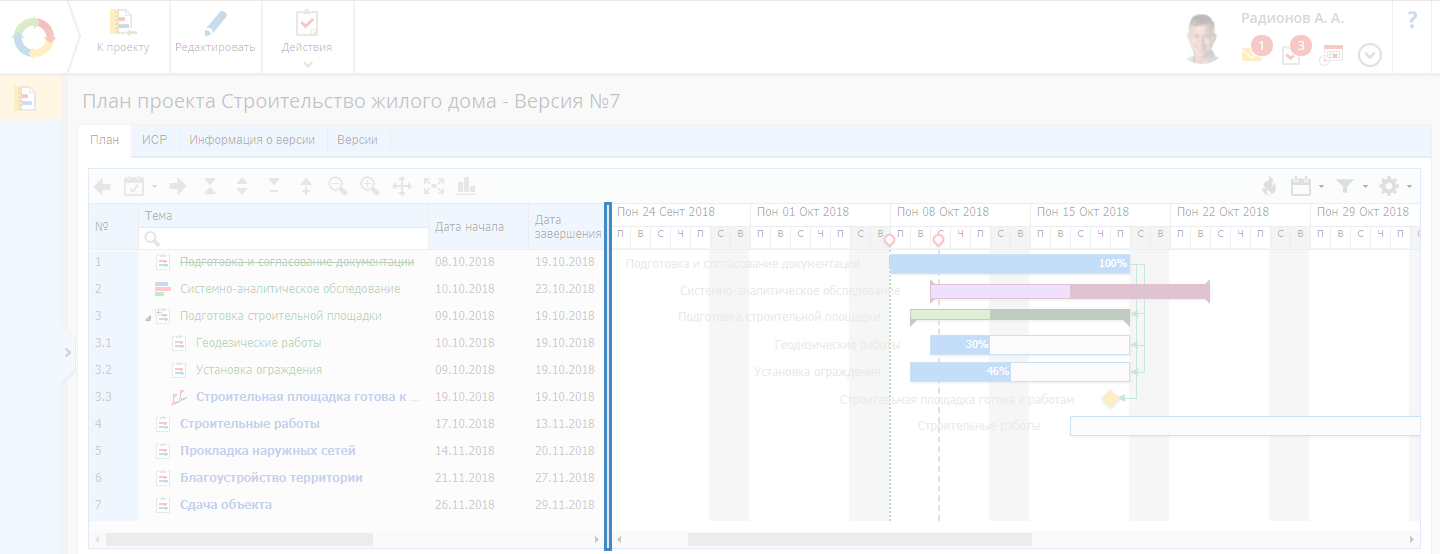The image size is (1440, 554).
Task: Open the Действия dropdown menu
Action: (307, 37)
